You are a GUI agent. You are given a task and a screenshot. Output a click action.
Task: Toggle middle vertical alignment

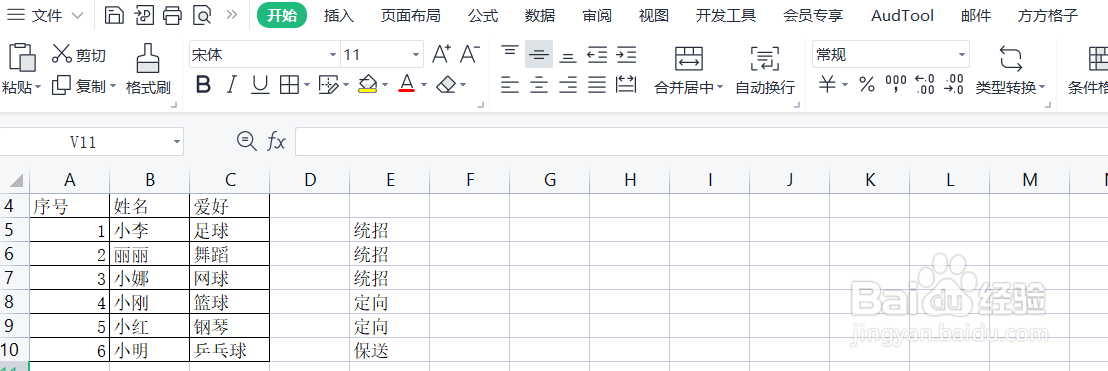tap(539, 54)
